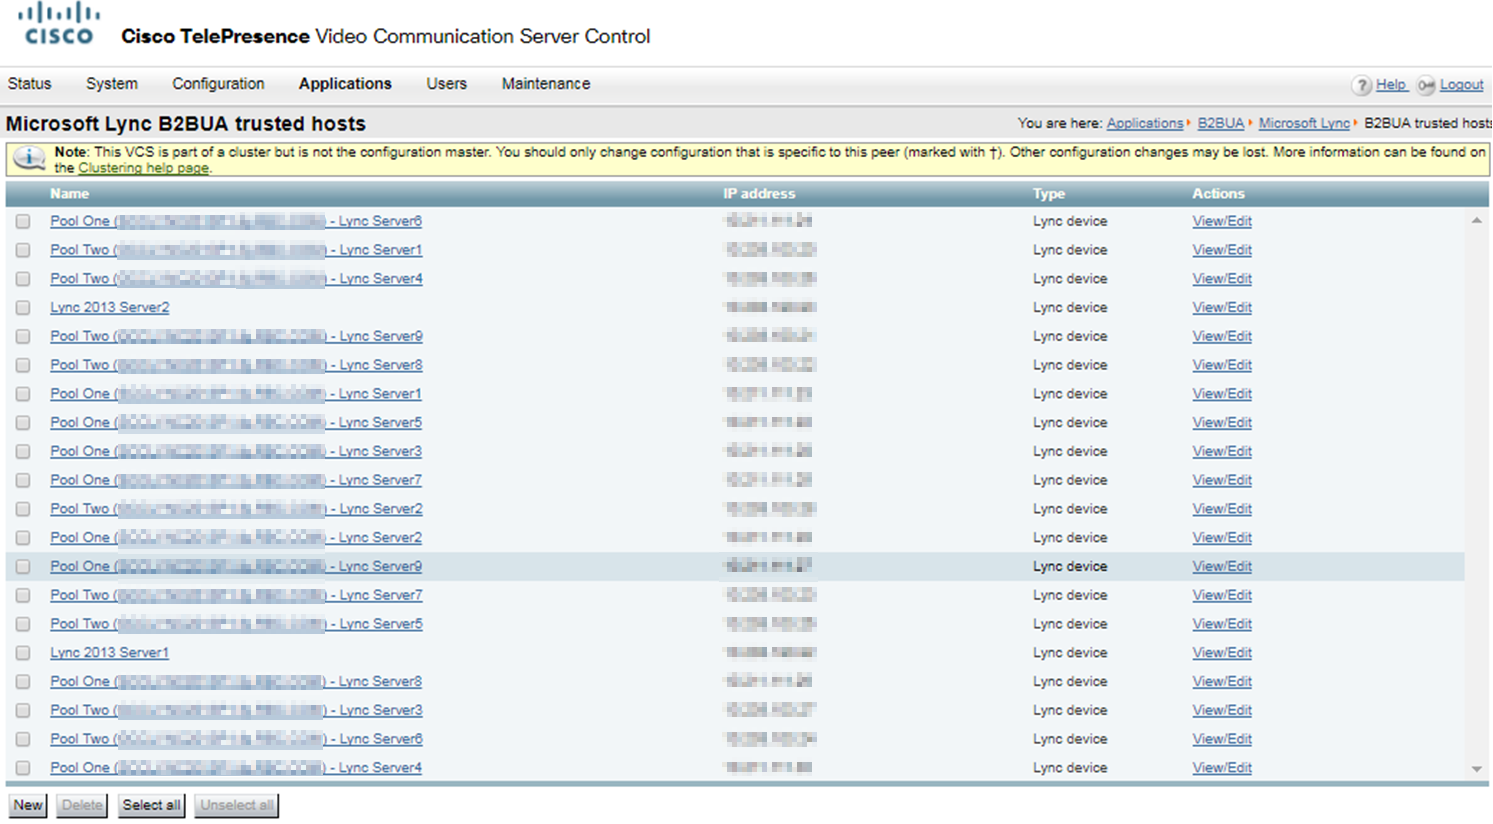Tick the checkbox for Pool Two Lync Server4
1493x824 pixels.
23,279
